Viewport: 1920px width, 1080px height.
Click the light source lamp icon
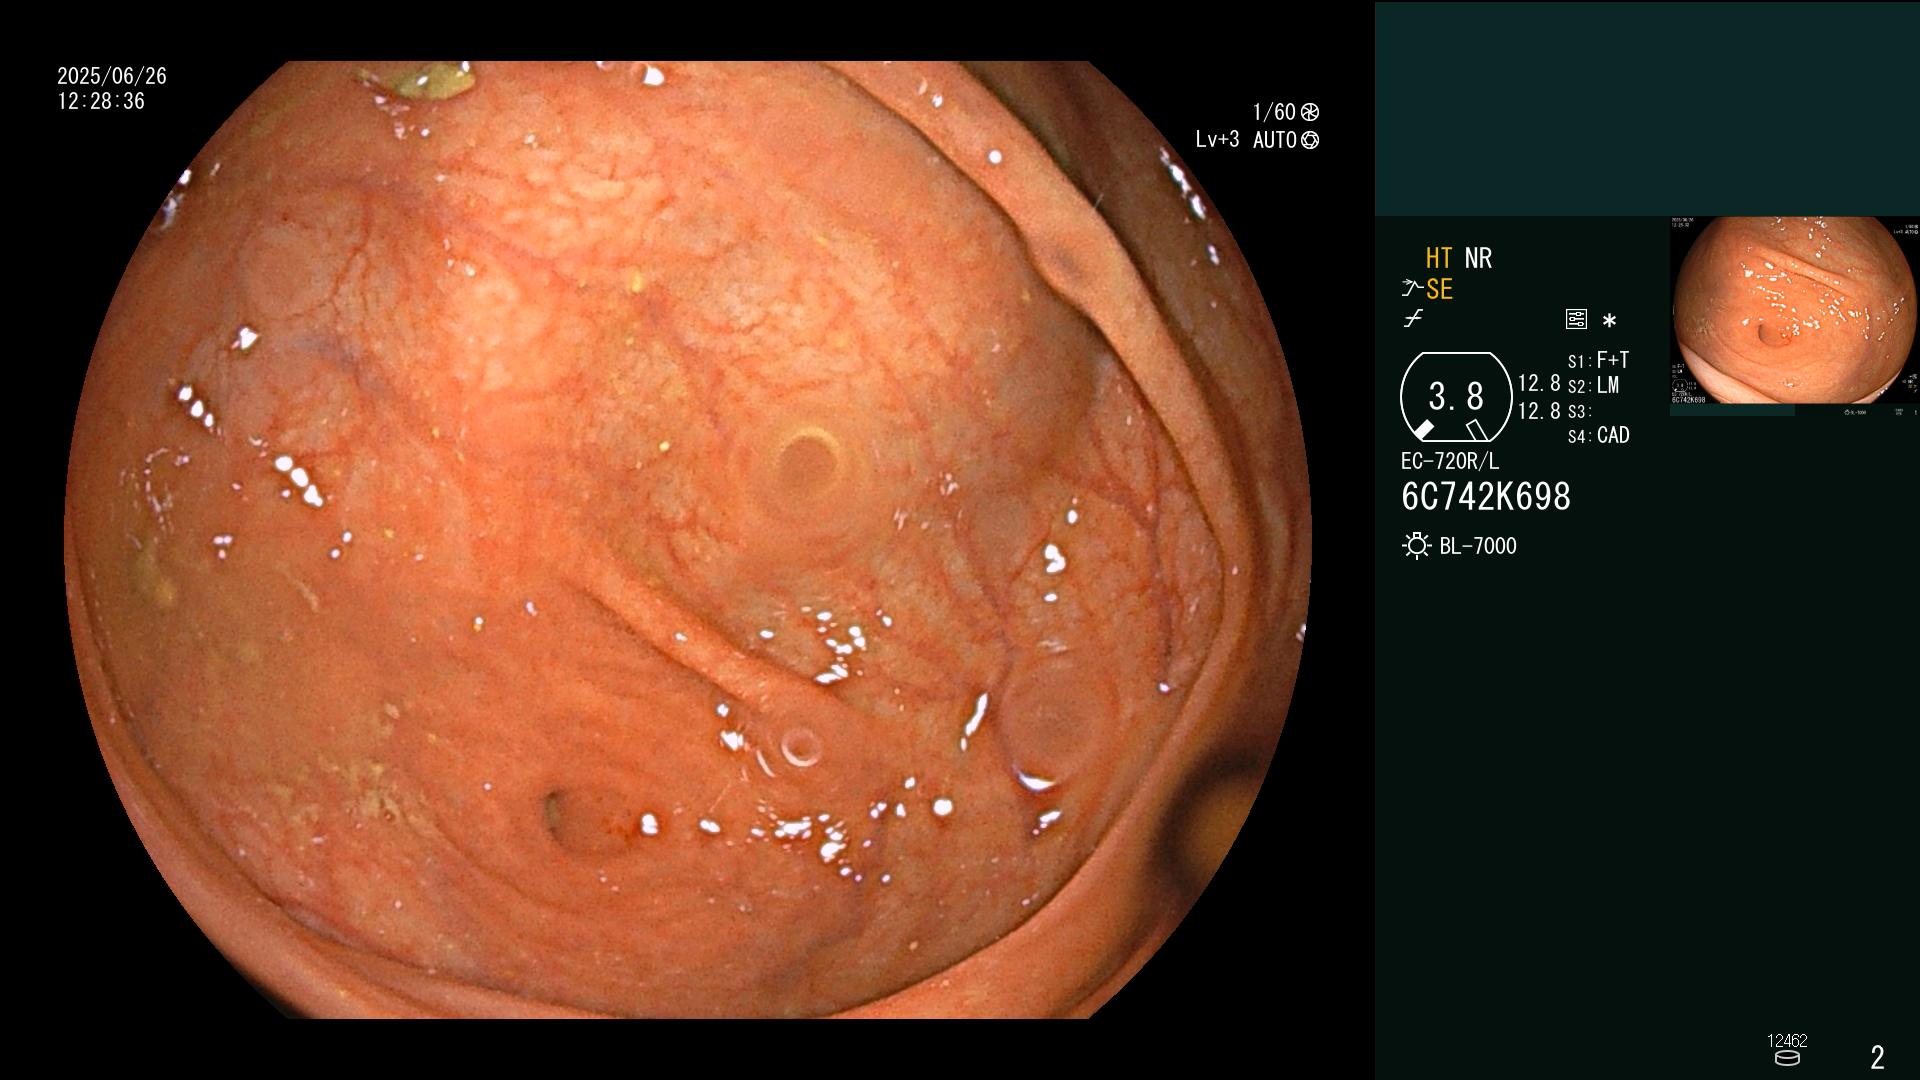pyautogui.click(x=1416, y=546)
